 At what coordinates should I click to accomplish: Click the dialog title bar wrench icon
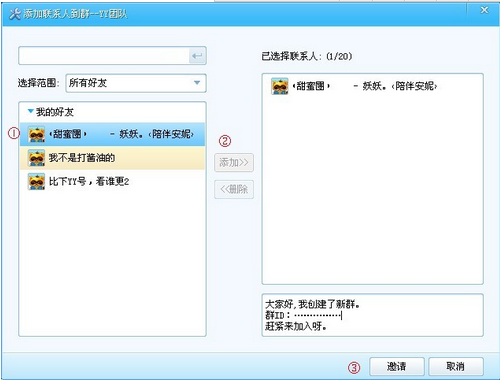tap(14, 14)
